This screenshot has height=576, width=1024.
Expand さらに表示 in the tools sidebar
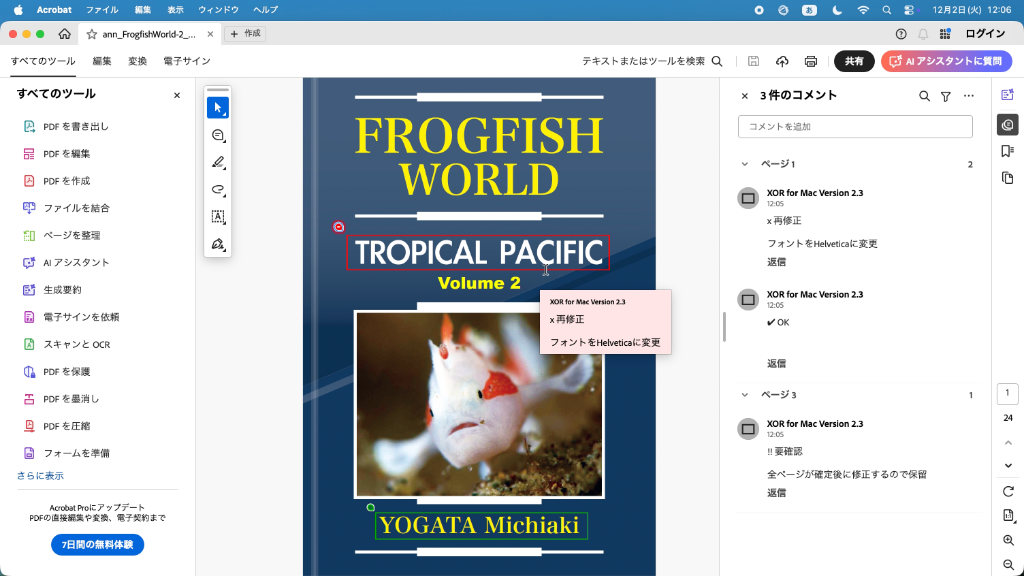41,474
